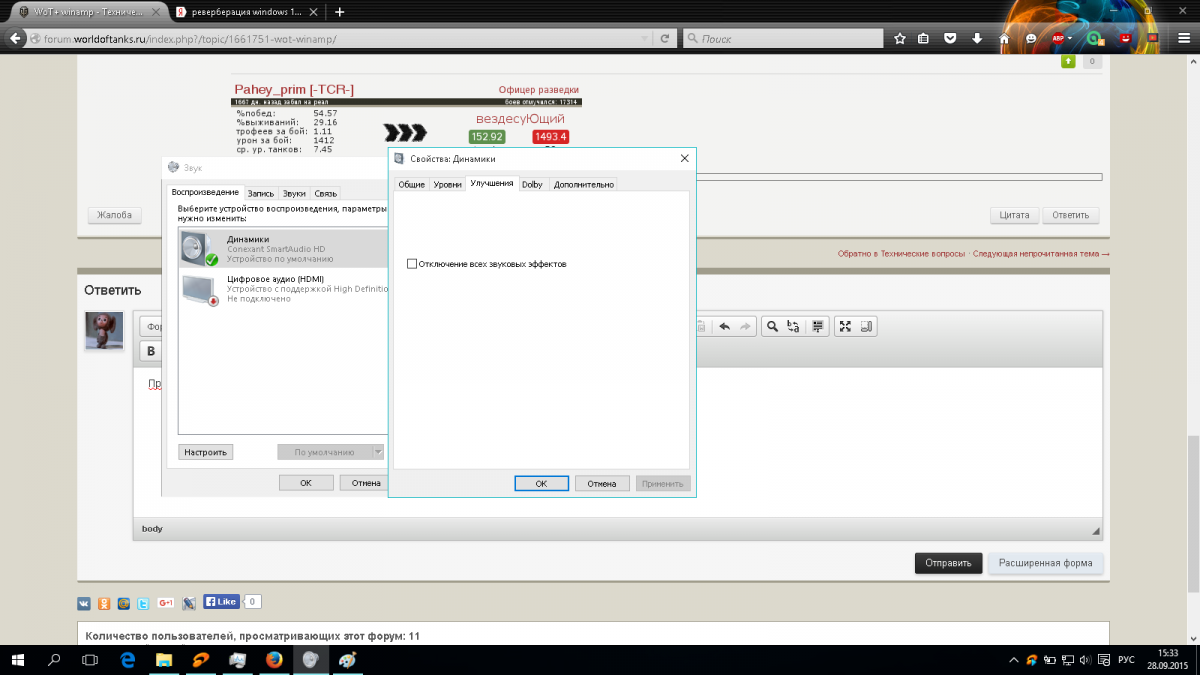Open Запись tab in Звук window
The height and width of the screenshot is (675, 1200).
[261, 193]
